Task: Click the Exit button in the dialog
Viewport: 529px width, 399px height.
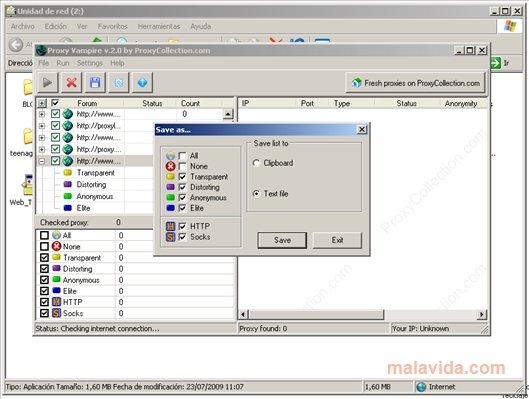Action: point(337,240)
